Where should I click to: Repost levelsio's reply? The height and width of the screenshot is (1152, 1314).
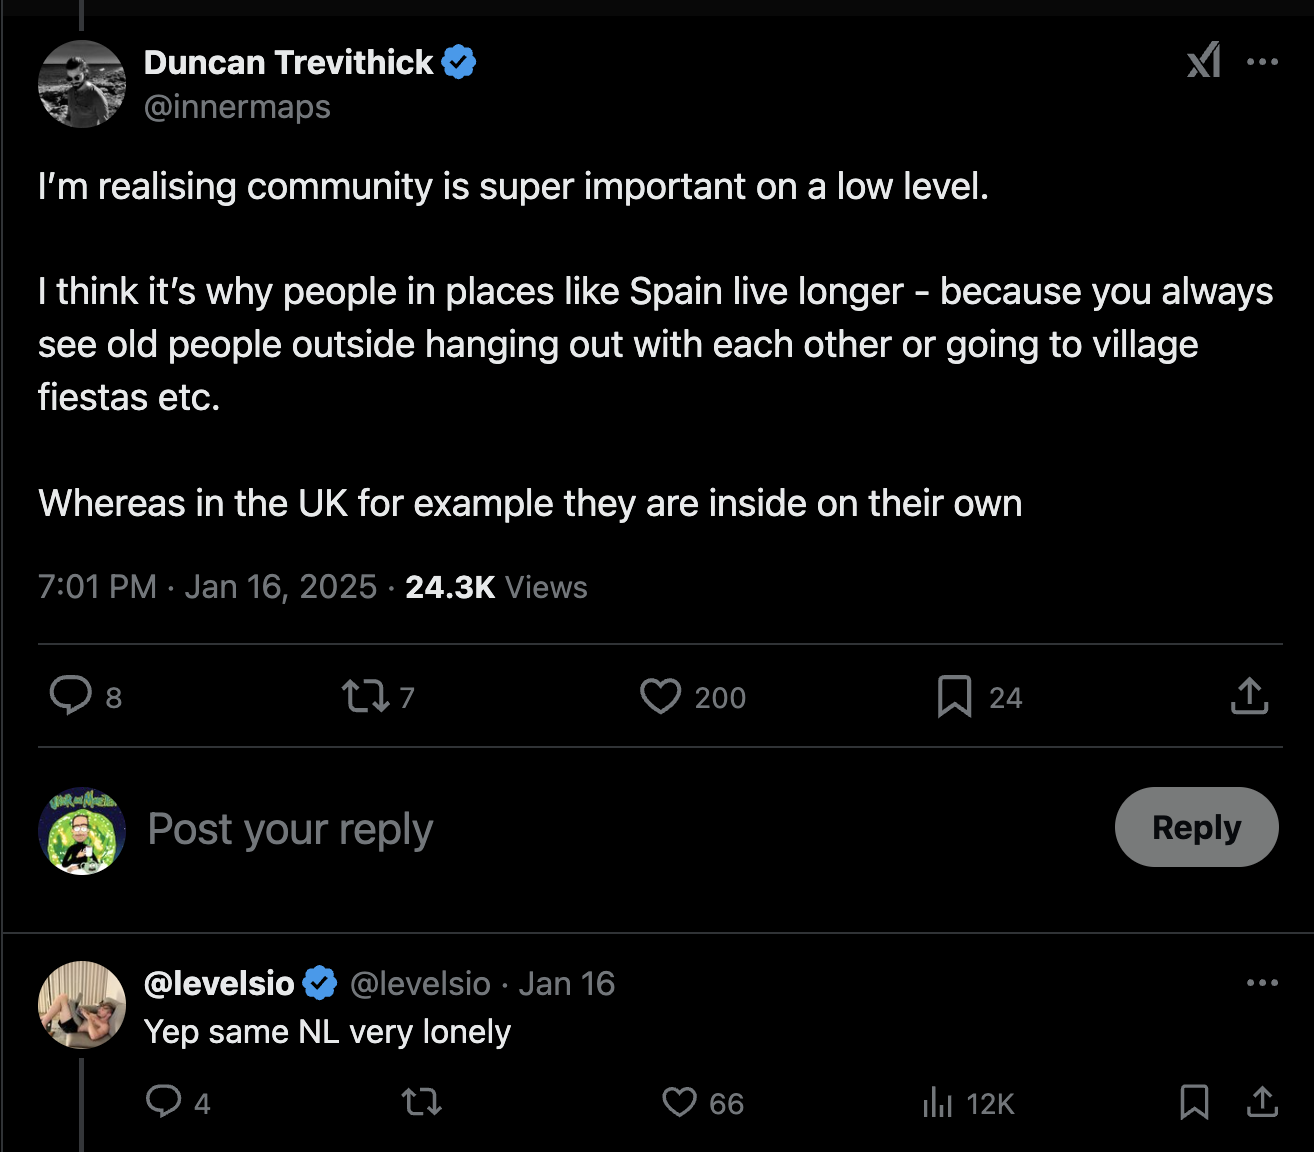(421, 1102)
